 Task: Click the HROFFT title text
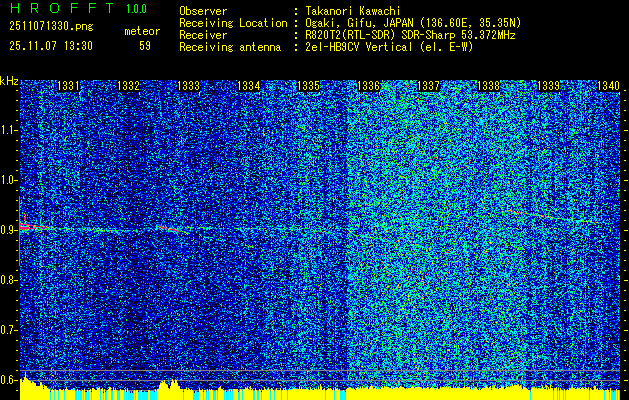click(x=62, y=8)
